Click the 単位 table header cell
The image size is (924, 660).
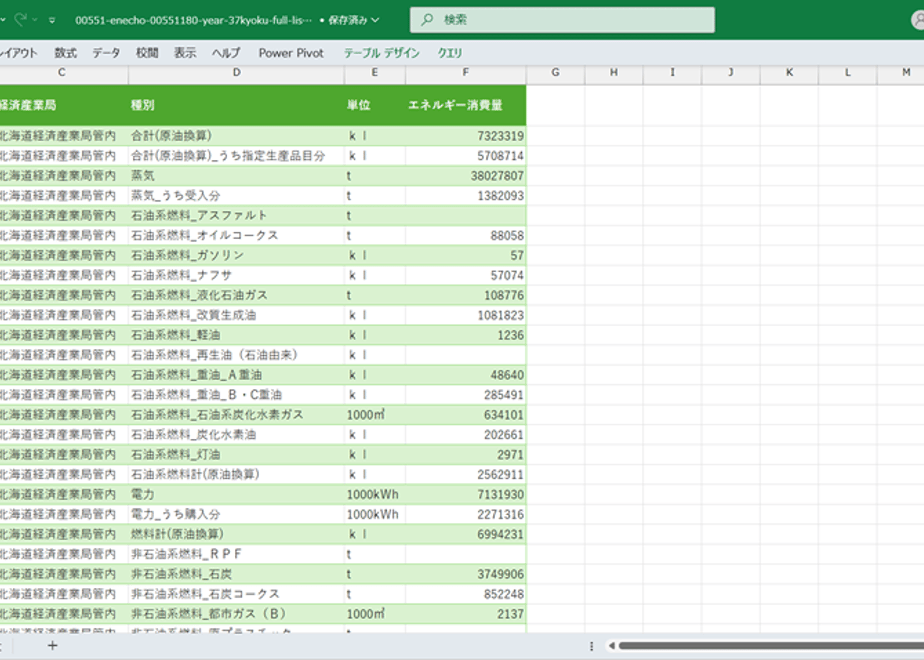[x=375, y=105]
